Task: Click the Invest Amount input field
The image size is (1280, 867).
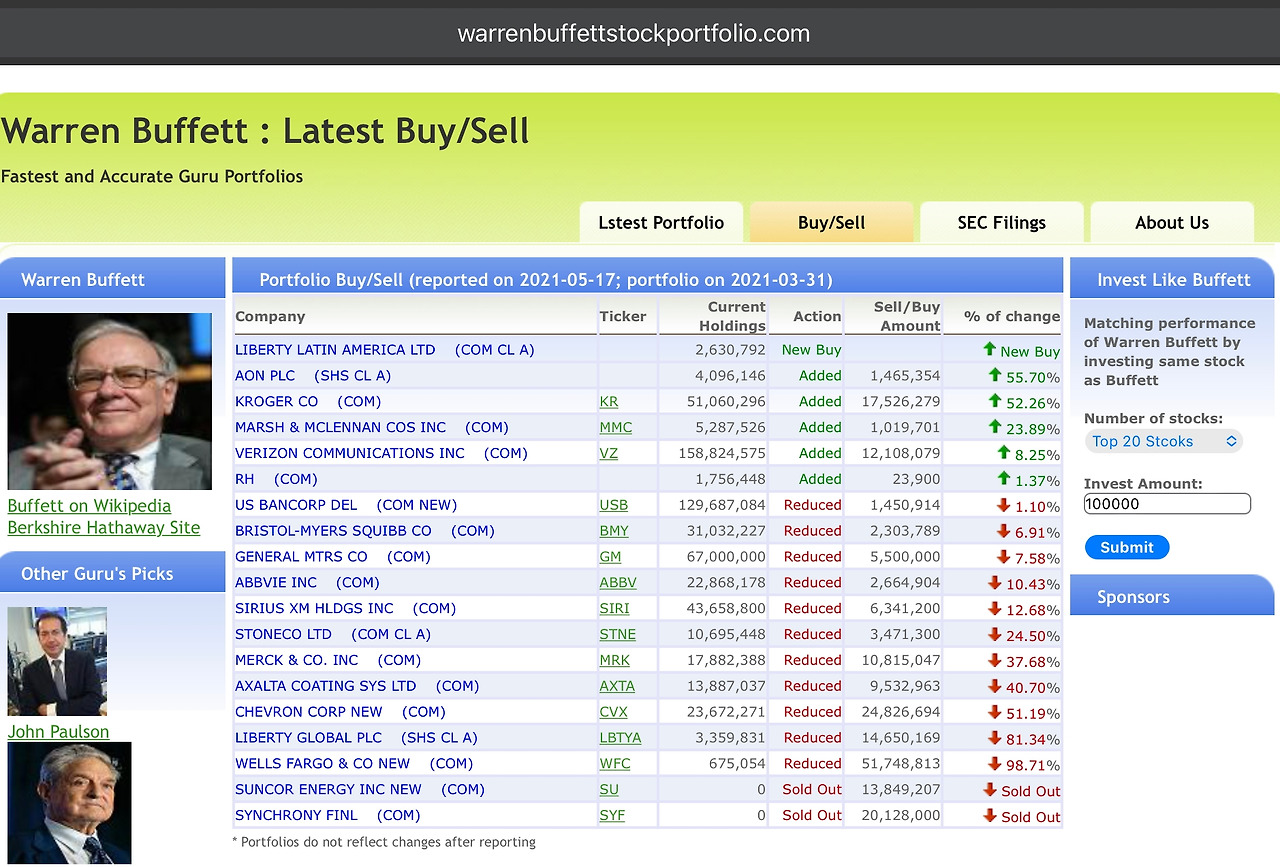Action: pos(1167,504)
